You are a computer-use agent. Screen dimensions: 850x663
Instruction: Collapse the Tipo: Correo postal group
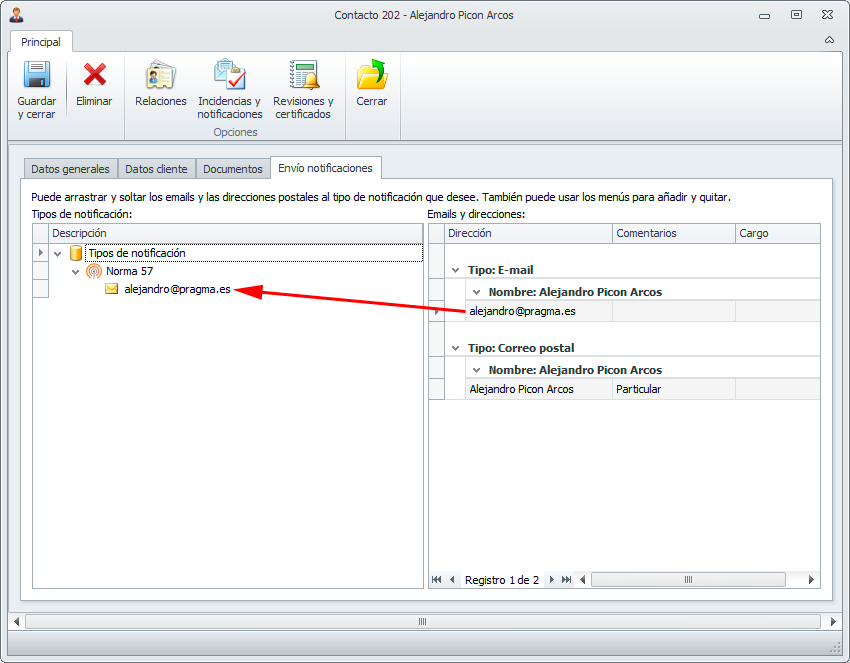tap(456, 348)
